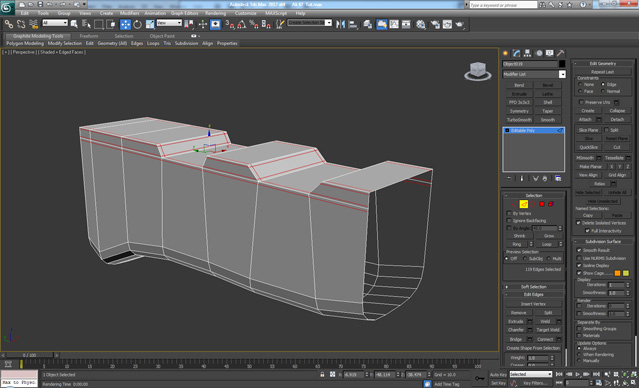Open the Hierarchy command panel tab

[x=527, y=53]
